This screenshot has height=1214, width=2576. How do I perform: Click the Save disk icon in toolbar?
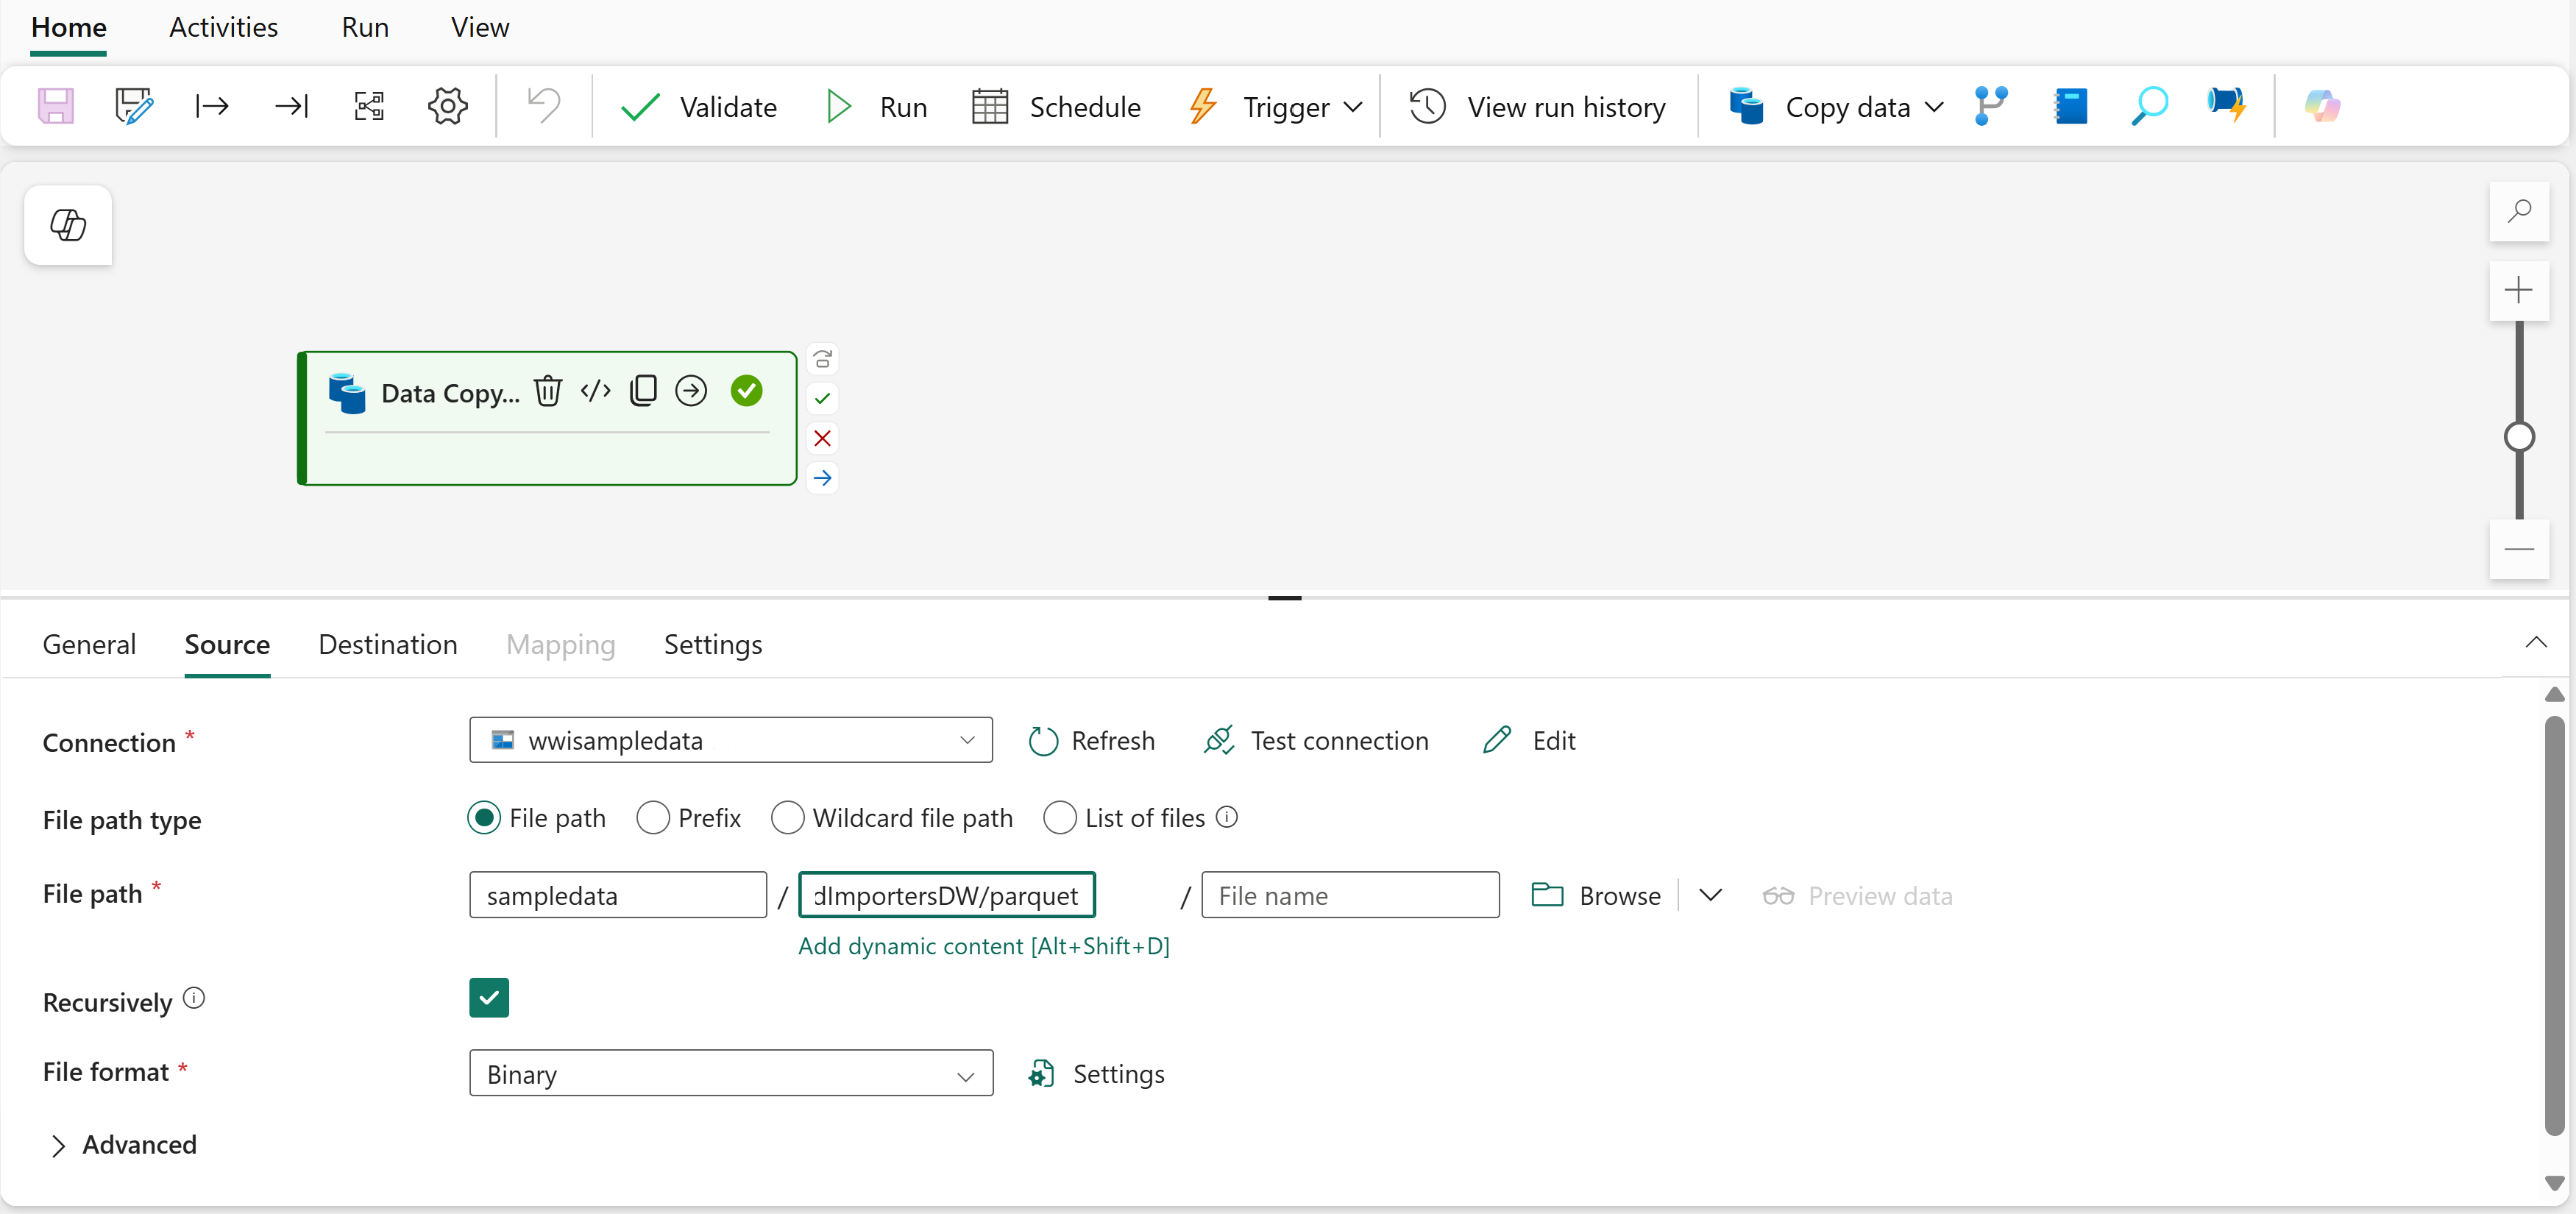(55, 106)
